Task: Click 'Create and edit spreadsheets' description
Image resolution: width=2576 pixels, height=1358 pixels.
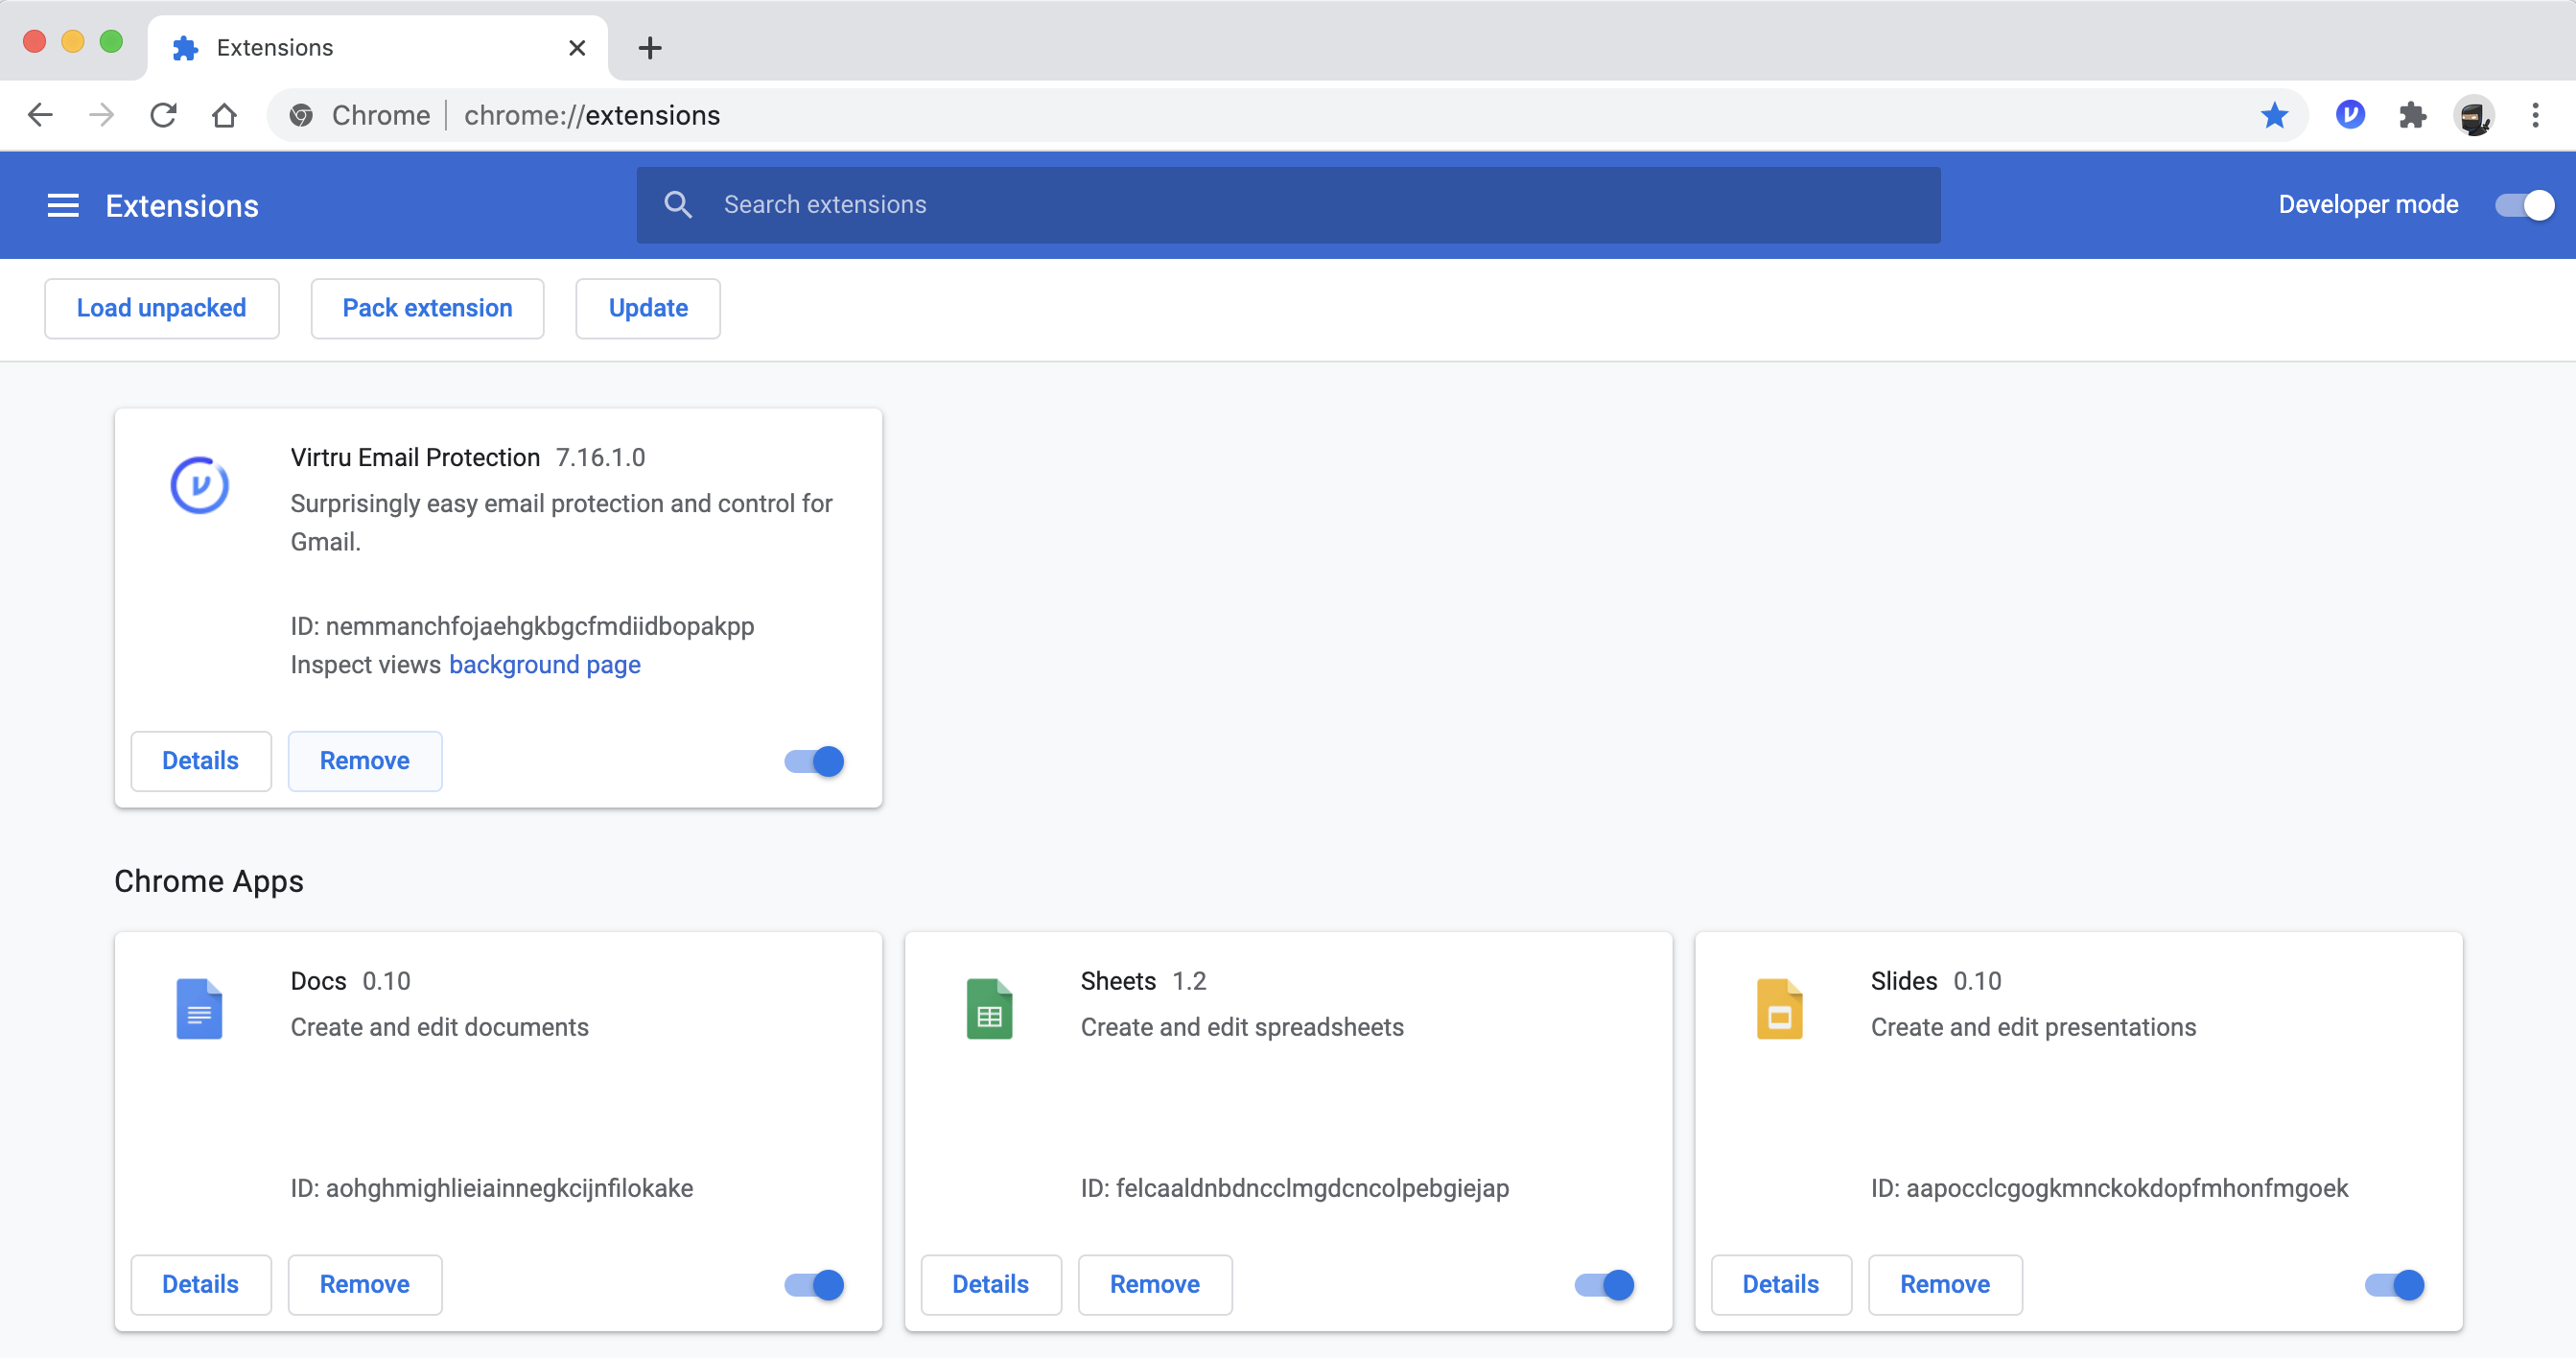Action: pyautogui.click(x=1242, y=1027)
